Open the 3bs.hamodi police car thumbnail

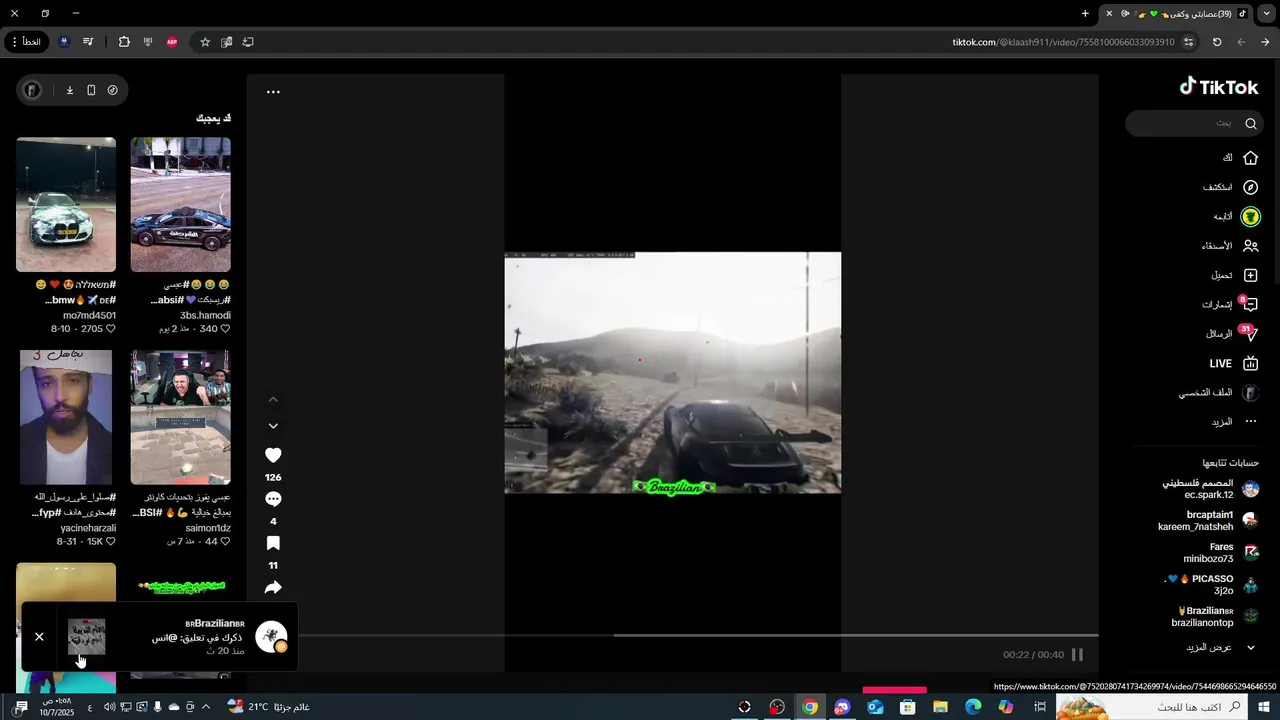tap(180, 205)
